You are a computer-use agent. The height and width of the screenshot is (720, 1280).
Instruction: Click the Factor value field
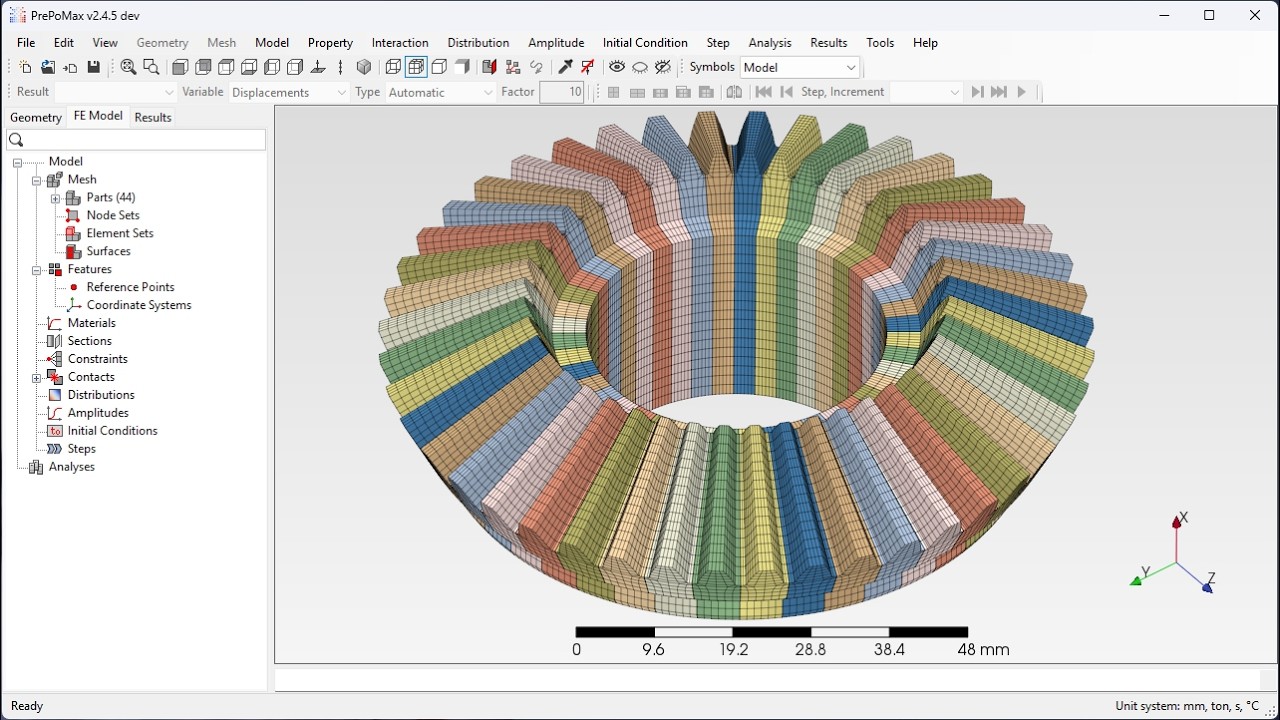(x=561, y=92)
